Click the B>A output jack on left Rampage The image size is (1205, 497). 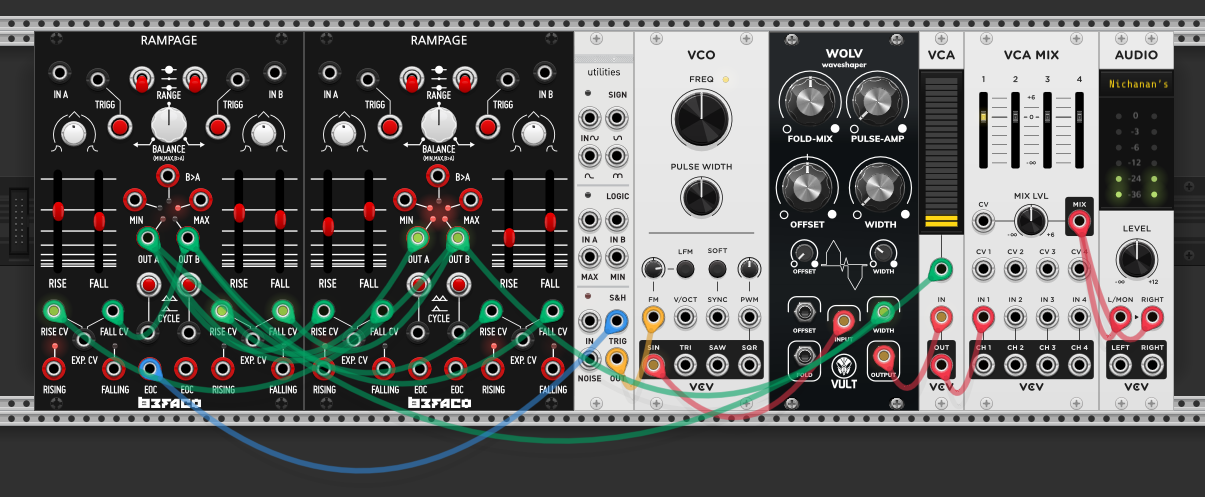tap(168, 177)
